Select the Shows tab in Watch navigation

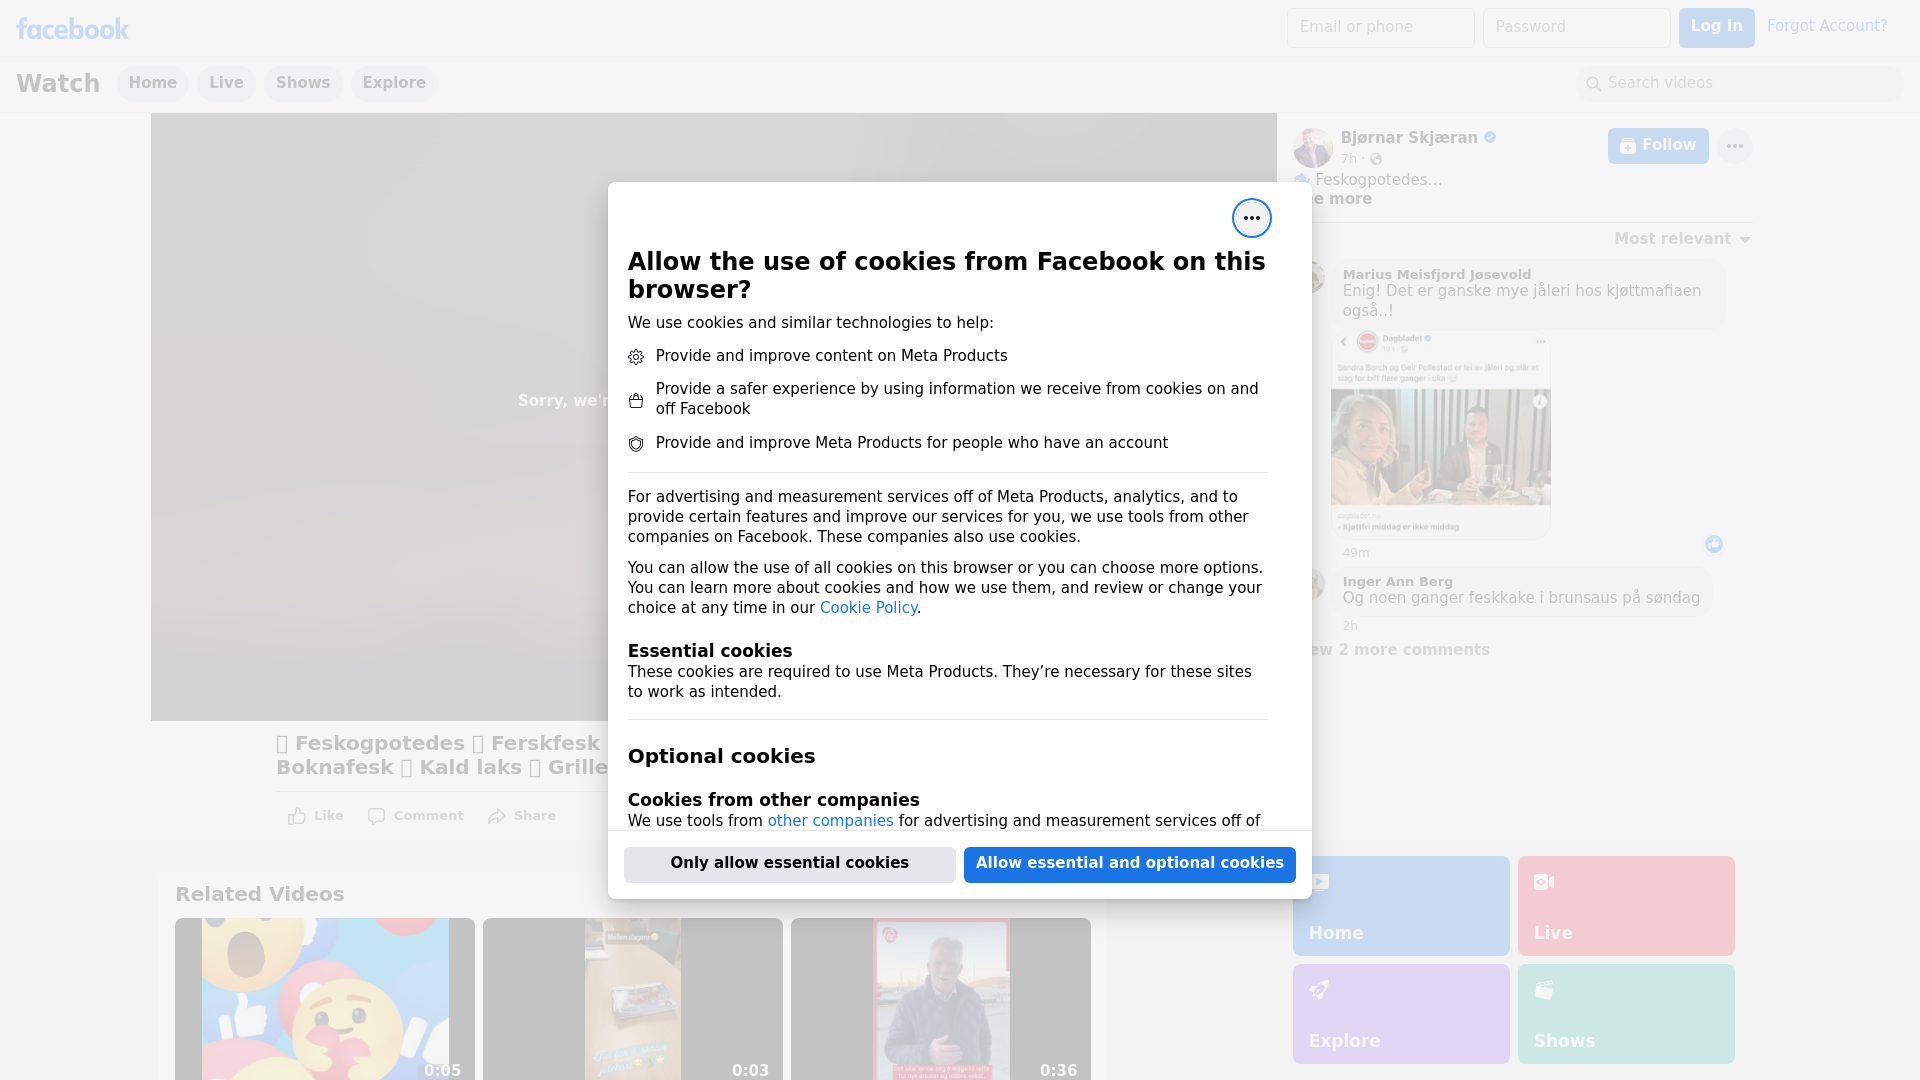coord(303,84)
